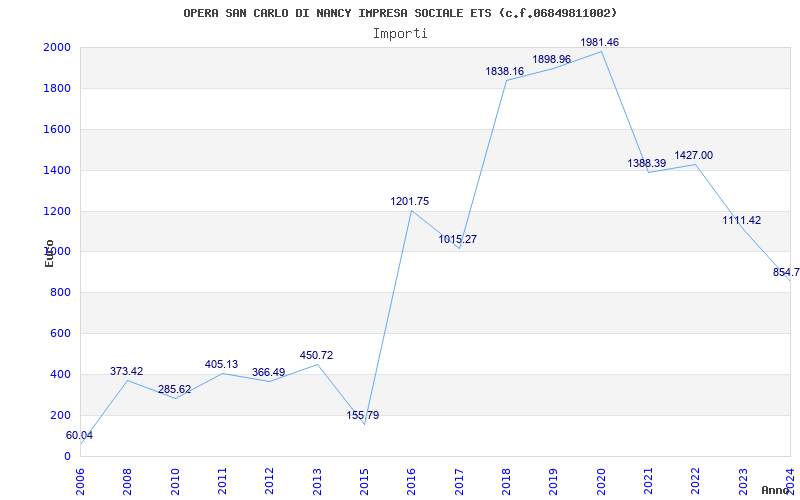The image size is (800, 500).
Task: Click the y-axis value 0
Action: coord(67,457)
